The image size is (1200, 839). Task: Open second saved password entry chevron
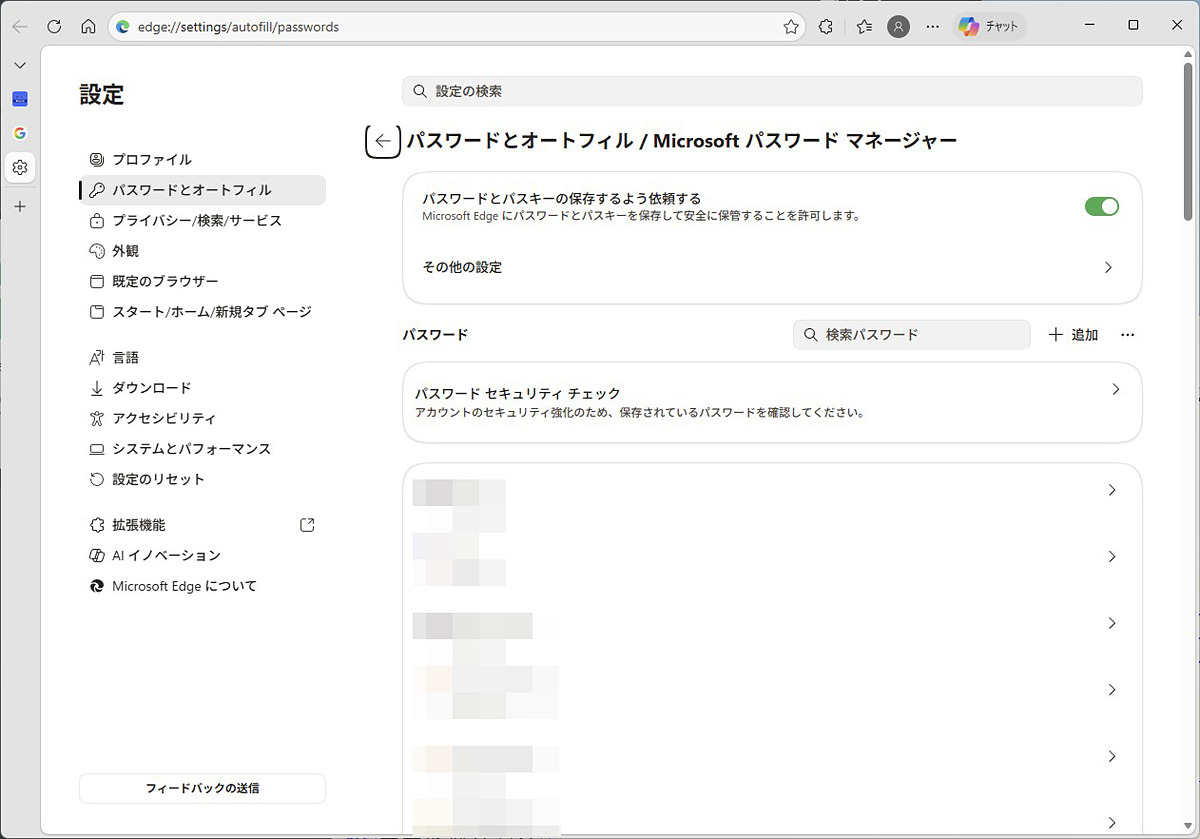(1112, 557)
